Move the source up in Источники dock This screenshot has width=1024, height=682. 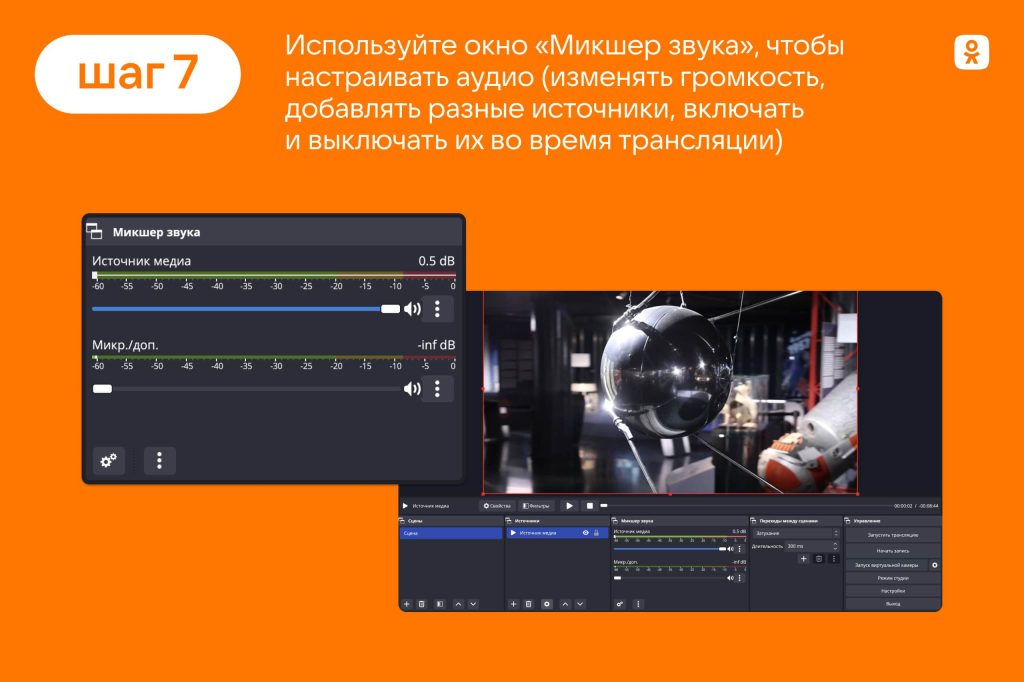[x=566, y=604]
